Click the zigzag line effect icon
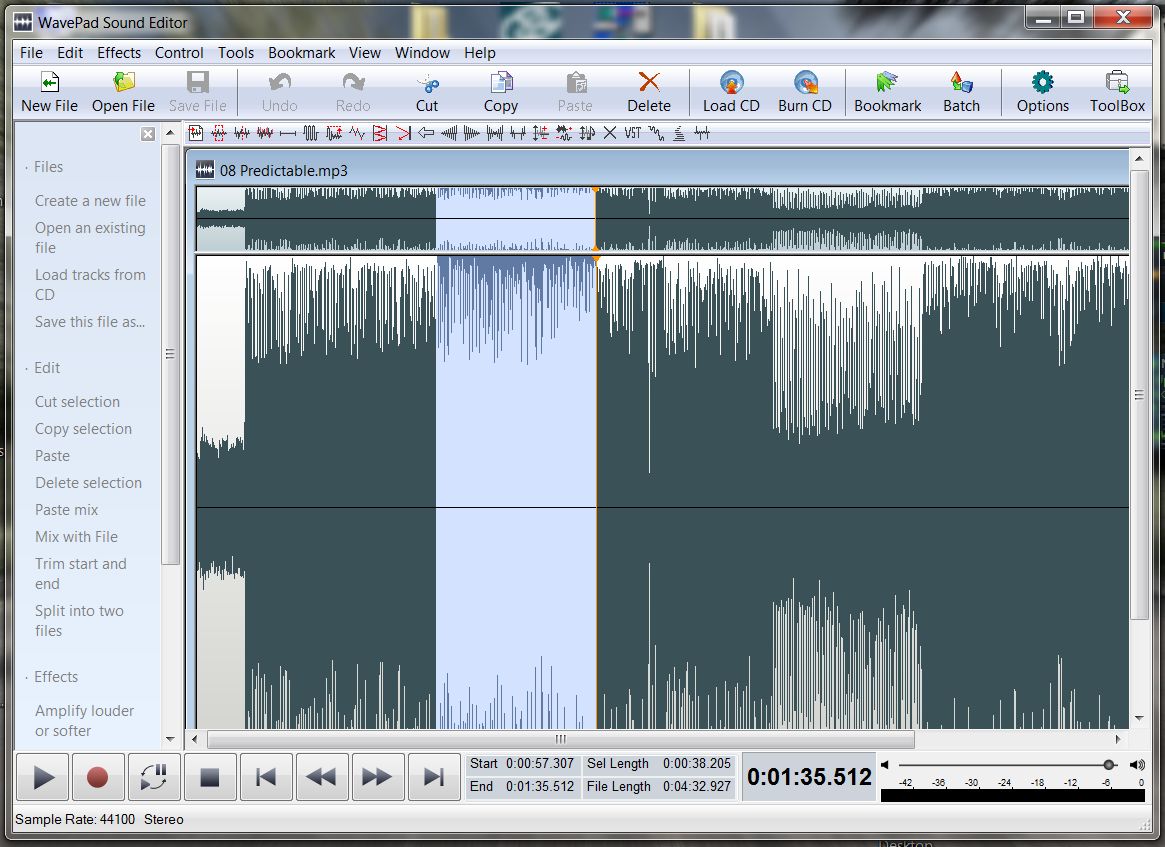The width and height of the screenshot is (1165, 847). 357,133
